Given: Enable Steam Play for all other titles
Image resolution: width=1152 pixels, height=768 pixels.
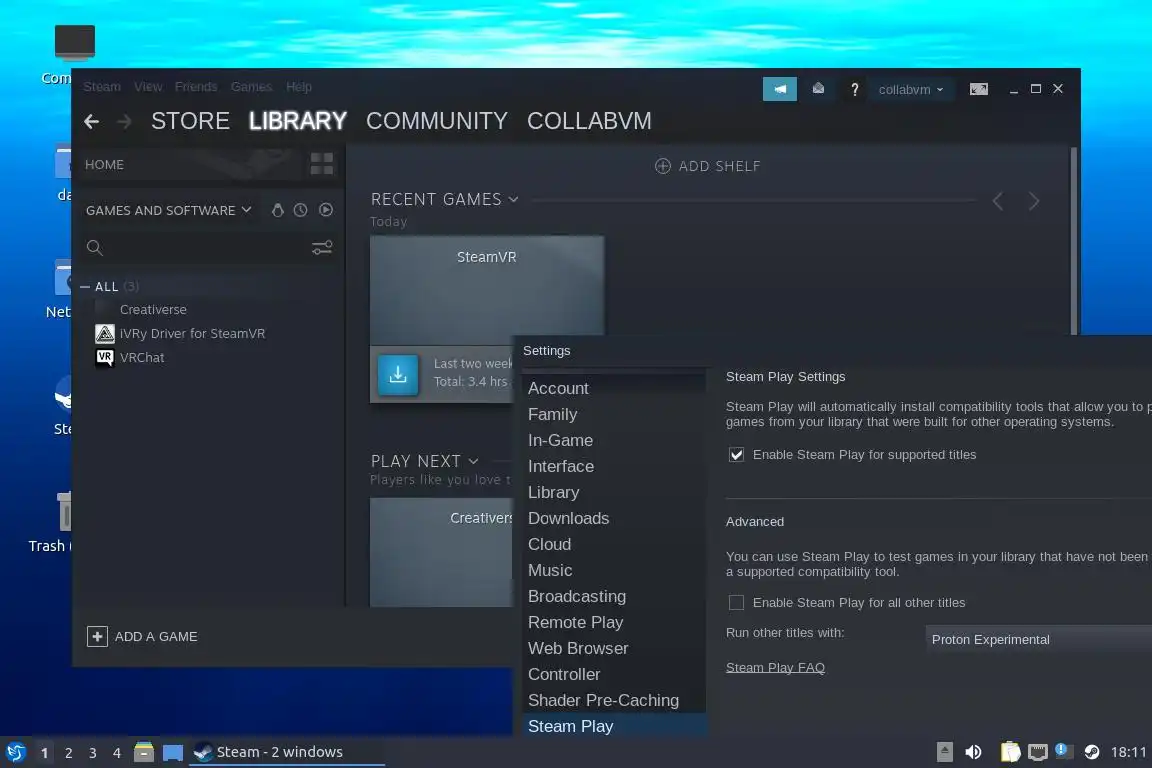Looking at the screenshot, I should pos(736,603).
